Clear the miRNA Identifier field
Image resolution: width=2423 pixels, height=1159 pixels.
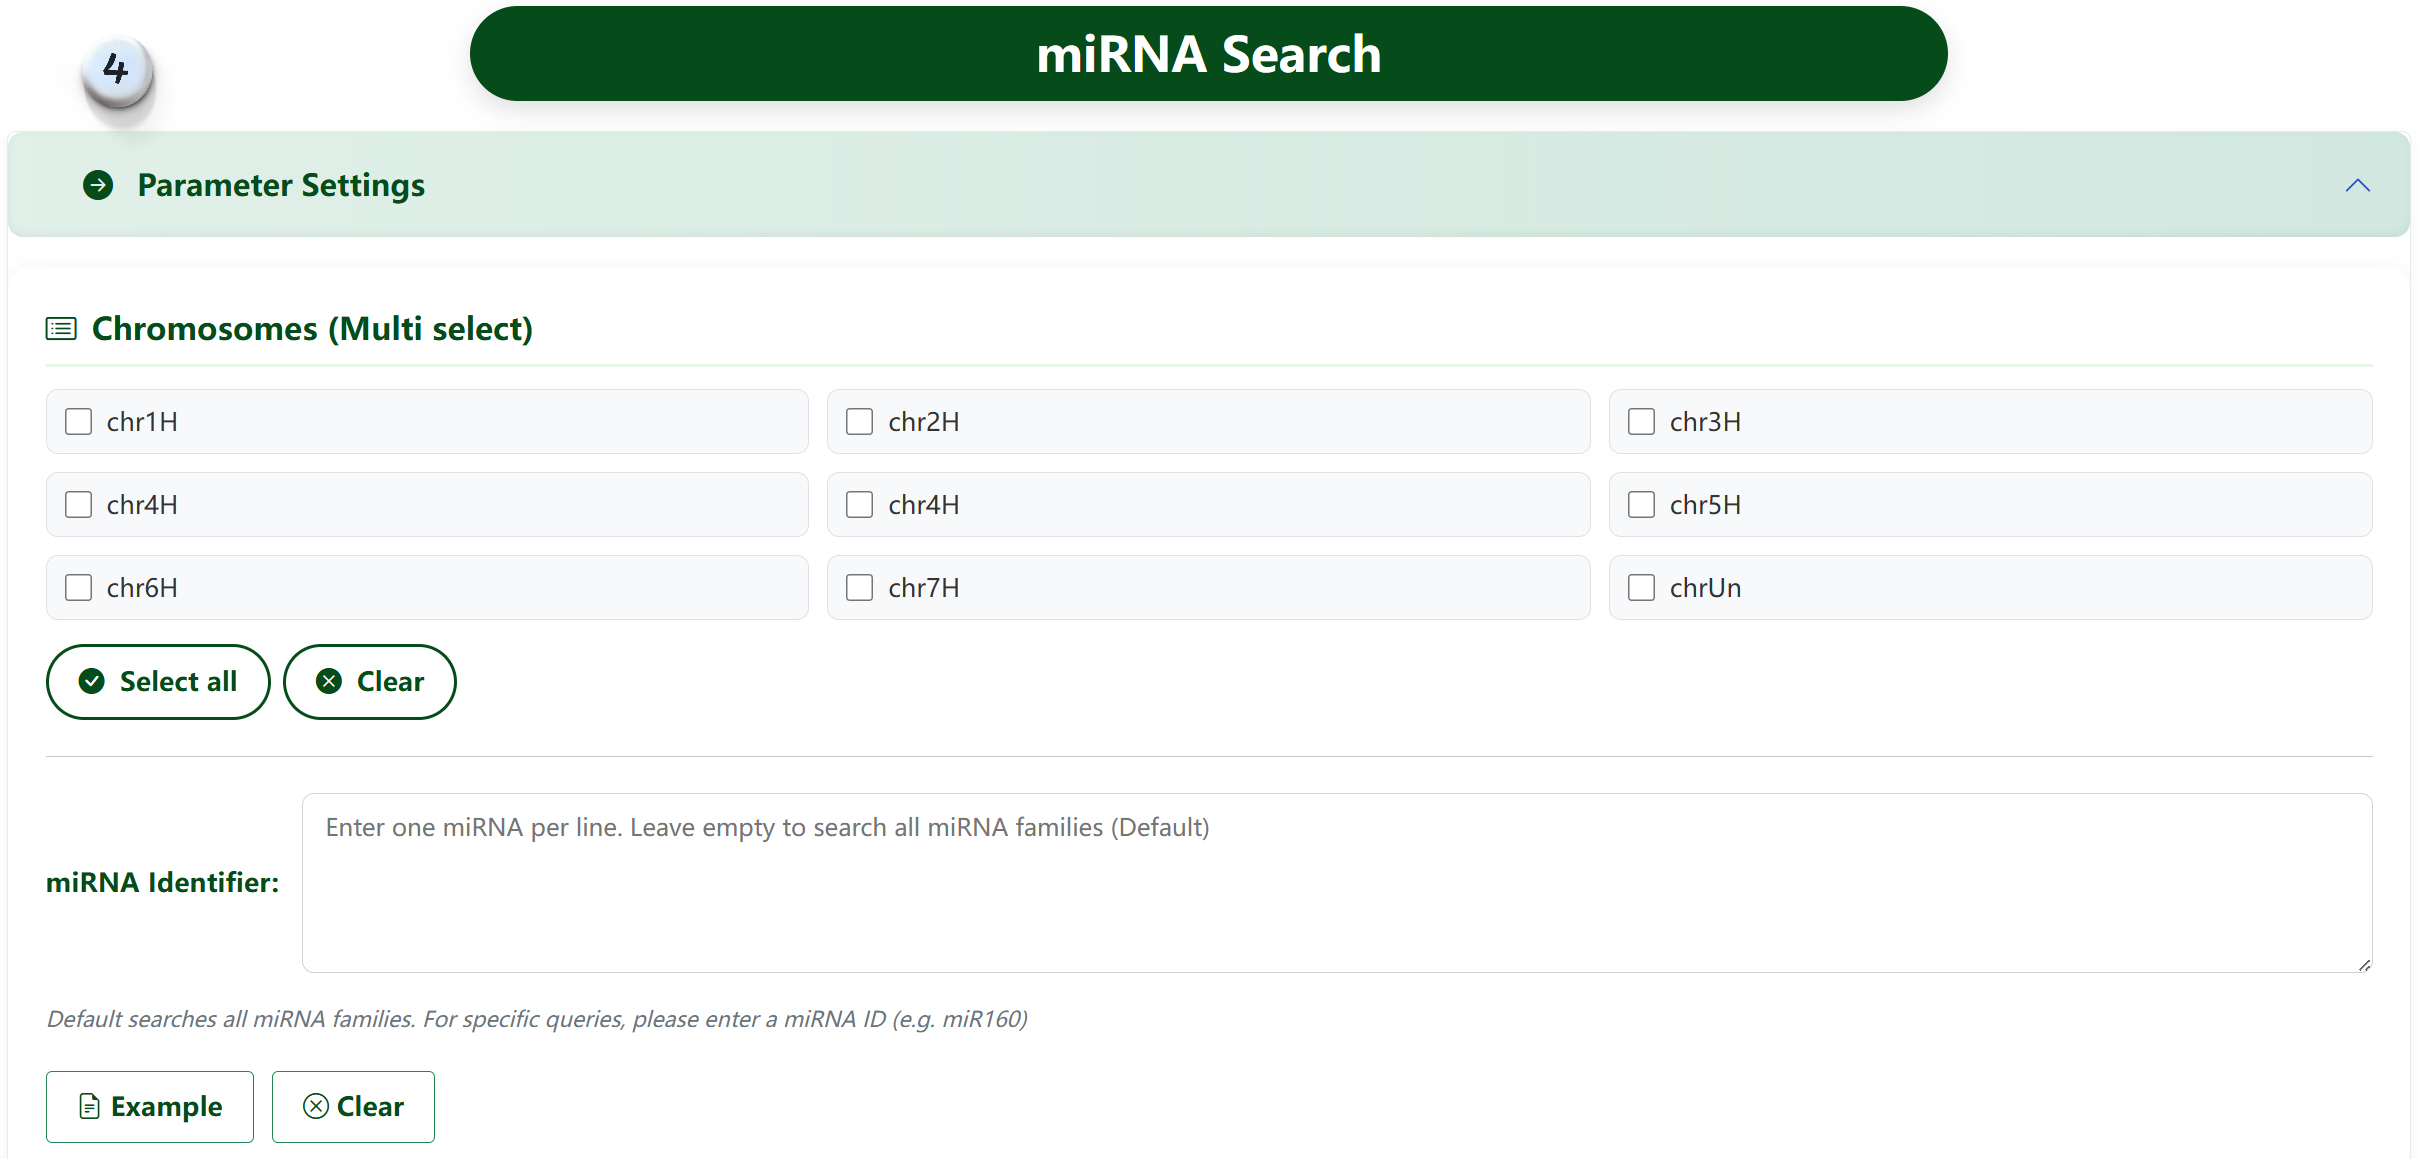pyautogui.click(x=353, y=1107)
